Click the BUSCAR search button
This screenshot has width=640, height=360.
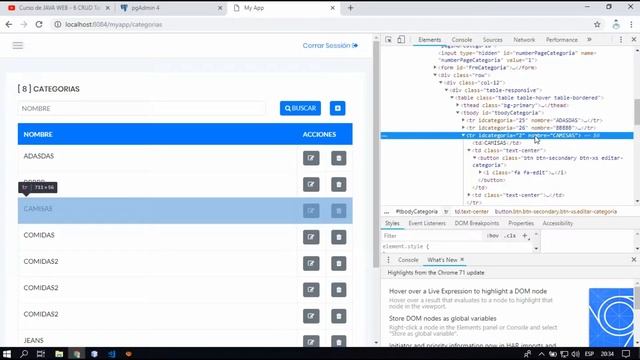pyautogui.click(x=300, y=108)
